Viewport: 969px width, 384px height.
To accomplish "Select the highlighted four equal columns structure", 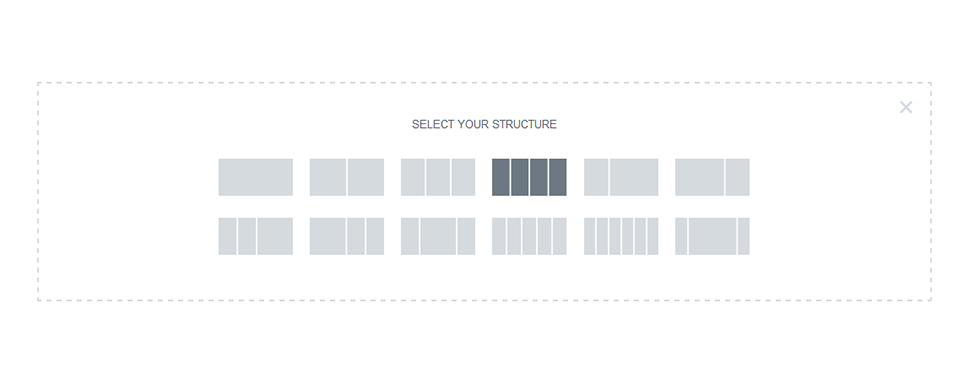I will pyautogui.click(x=529, y=177).
